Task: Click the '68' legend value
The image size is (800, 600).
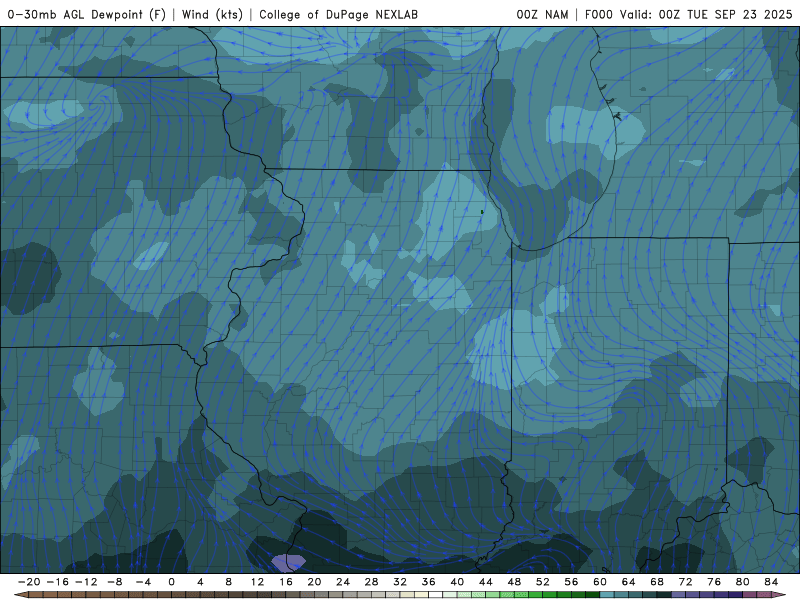Action: [x=657, y=582]
